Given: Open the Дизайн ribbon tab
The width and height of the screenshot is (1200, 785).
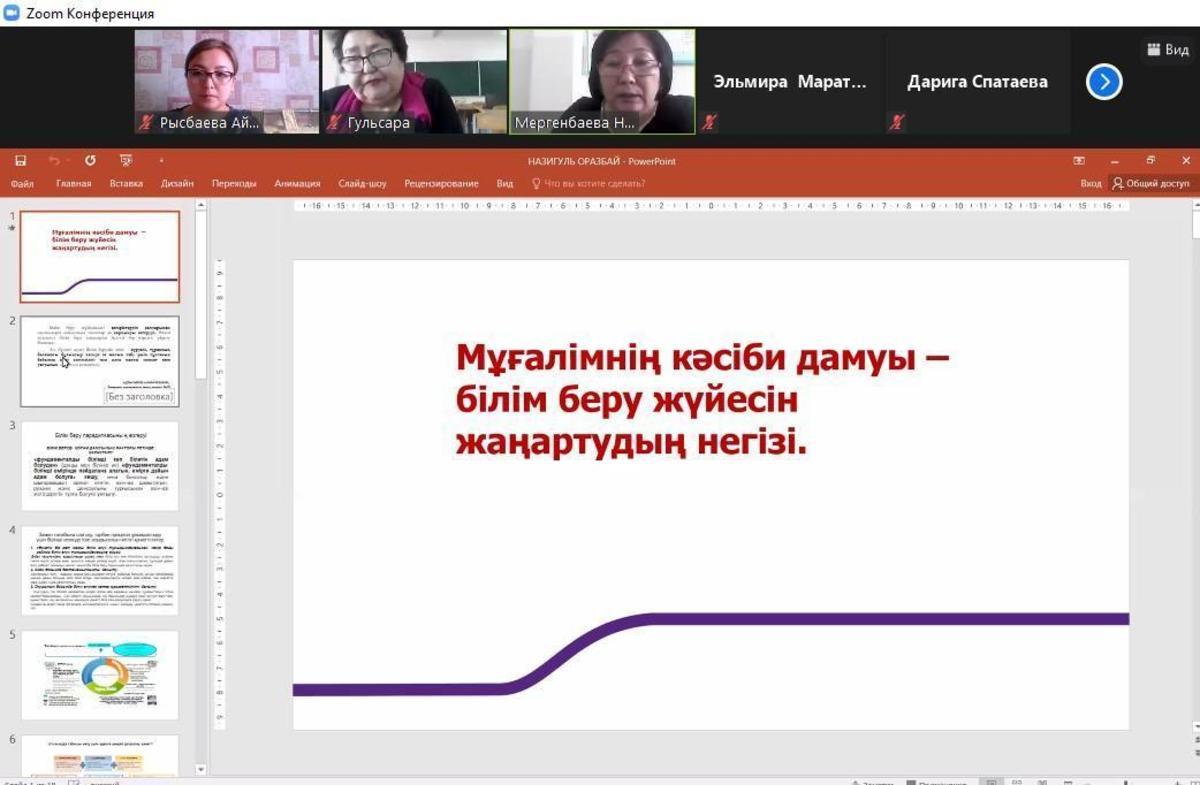Looking at the screenshot, I should point(177,184).
